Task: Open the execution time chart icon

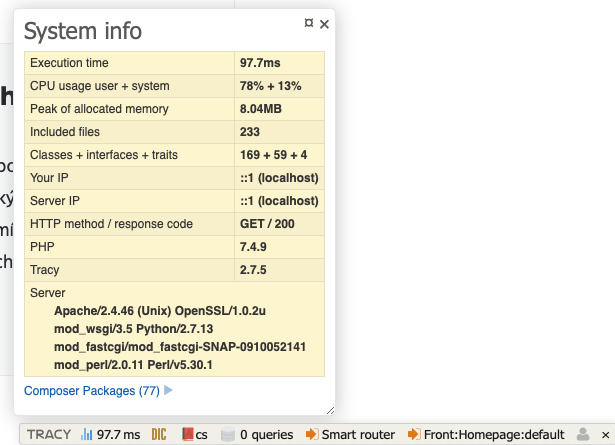Action: [x=86, y=434]
